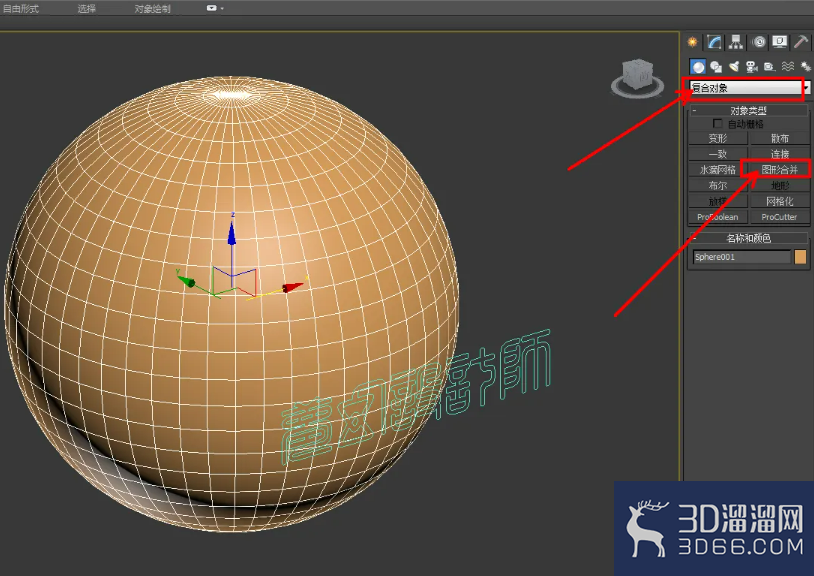
Task: Open the Create command panel tab
Action: tap(693, 42)
